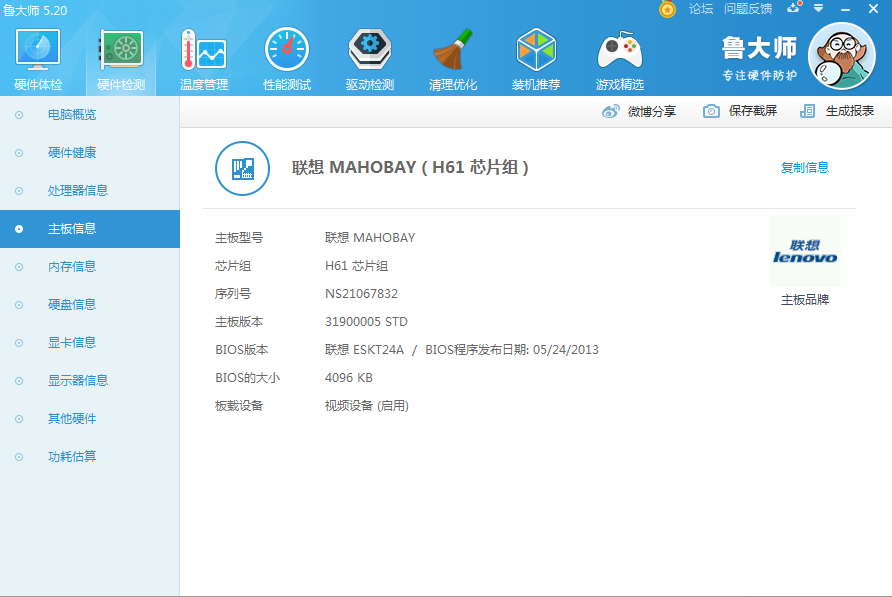Click the BIOS size value 4096 KB
892x597 pixels.
tap(349, 378)
